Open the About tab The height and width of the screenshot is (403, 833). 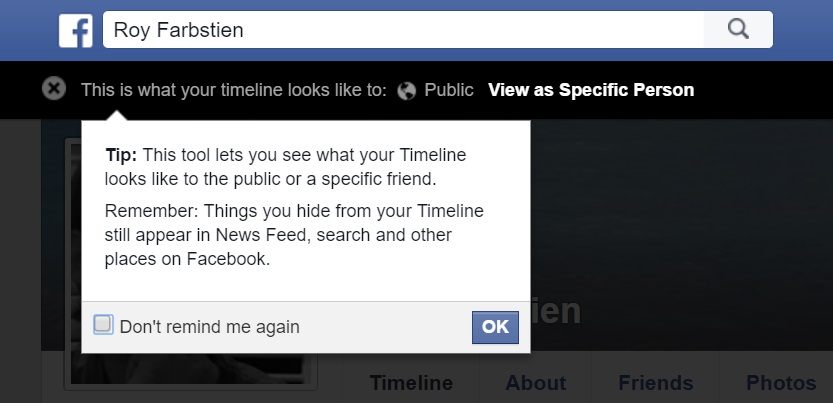click(x=535, y=383)
